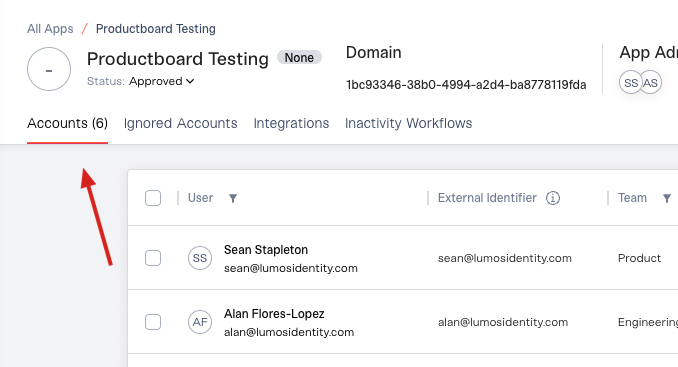Click Alan Flores-Lopez's AF avatar
This screenshot has height=367, width=678.
tap(200, 322)
